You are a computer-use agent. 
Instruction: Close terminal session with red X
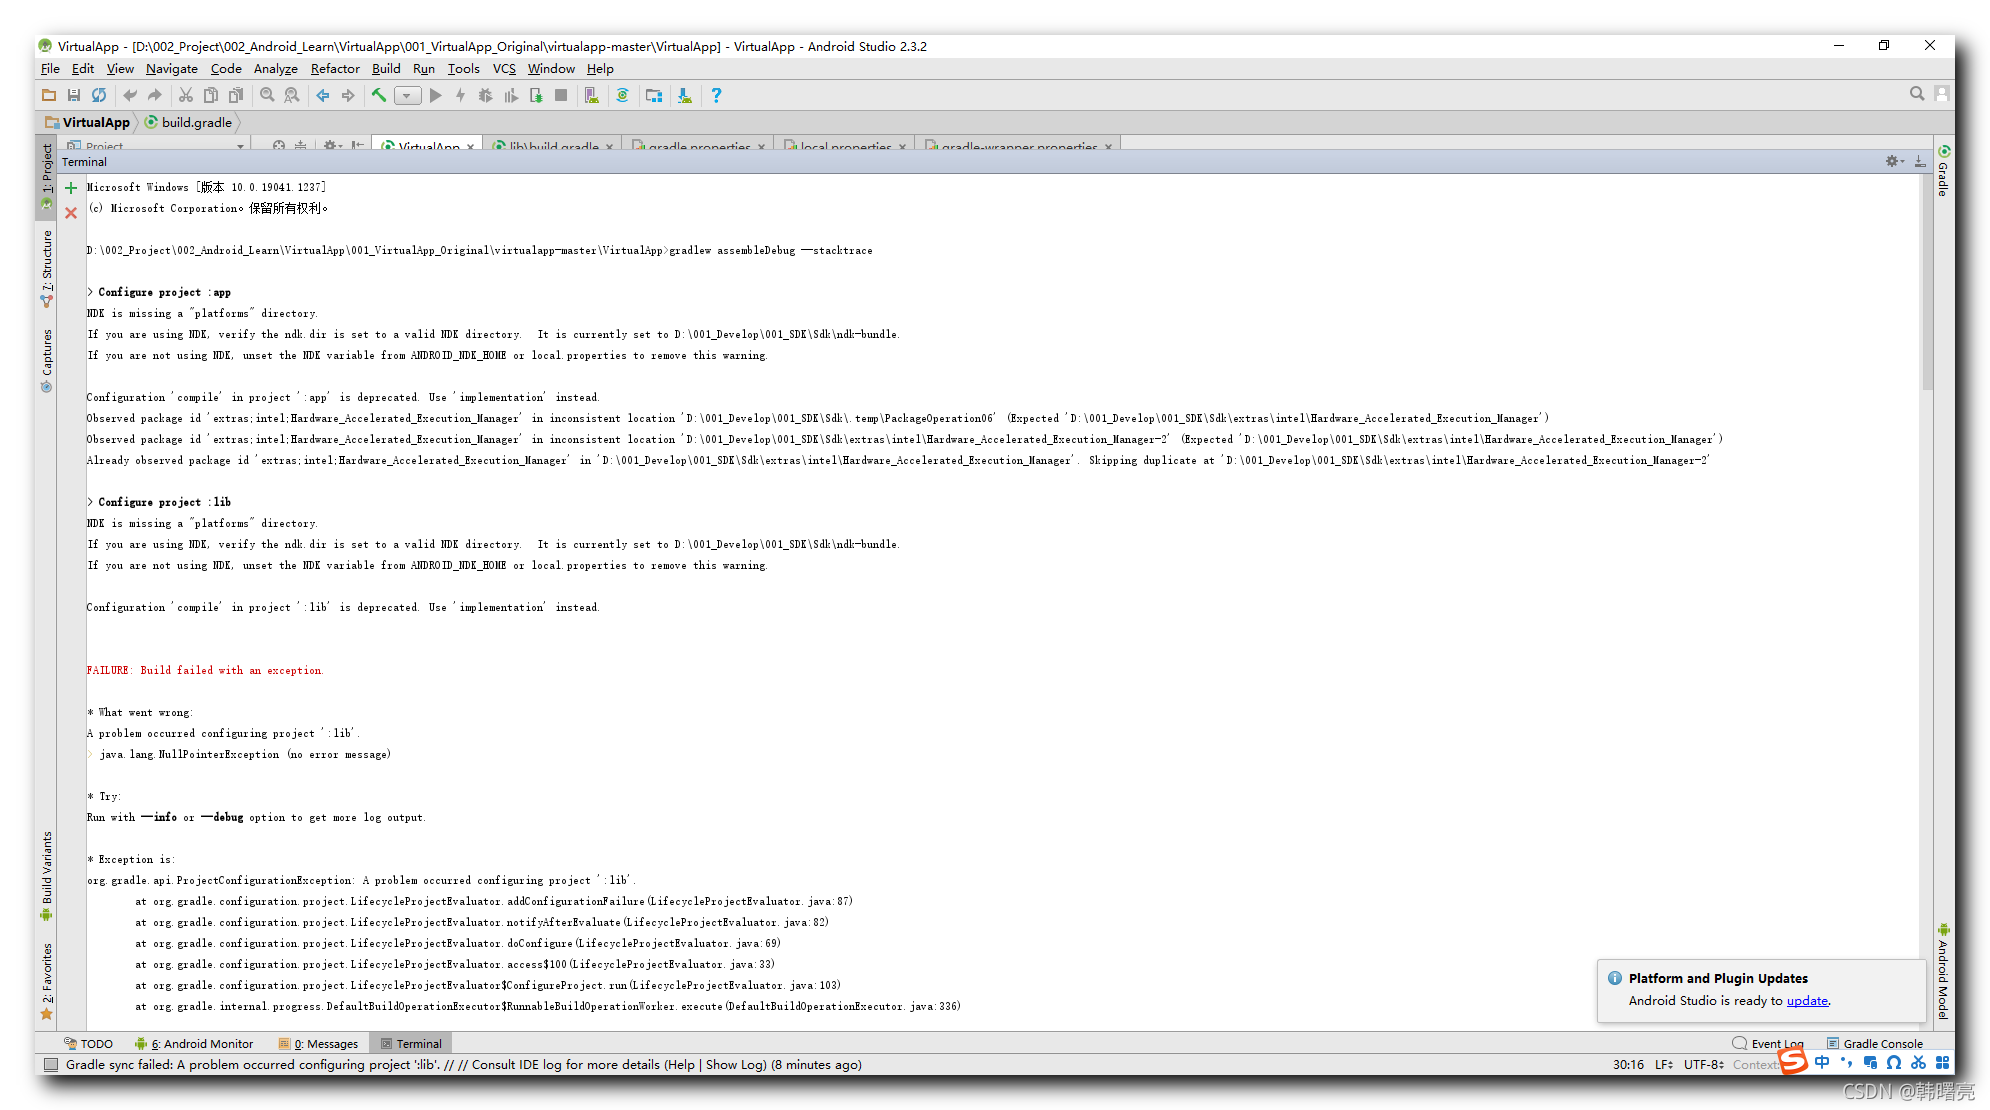pos(71,213)
